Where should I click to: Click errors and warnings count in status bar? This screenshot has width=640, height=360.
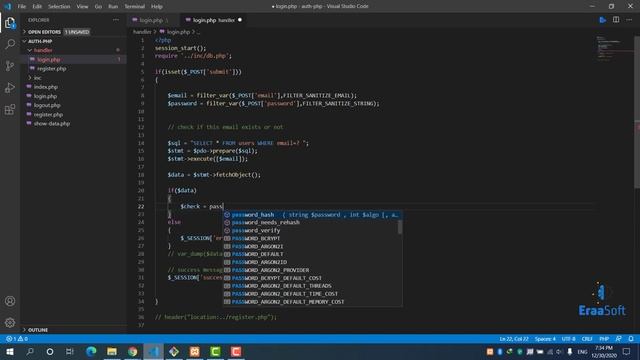pyautogui.click(x=17, y=339)
